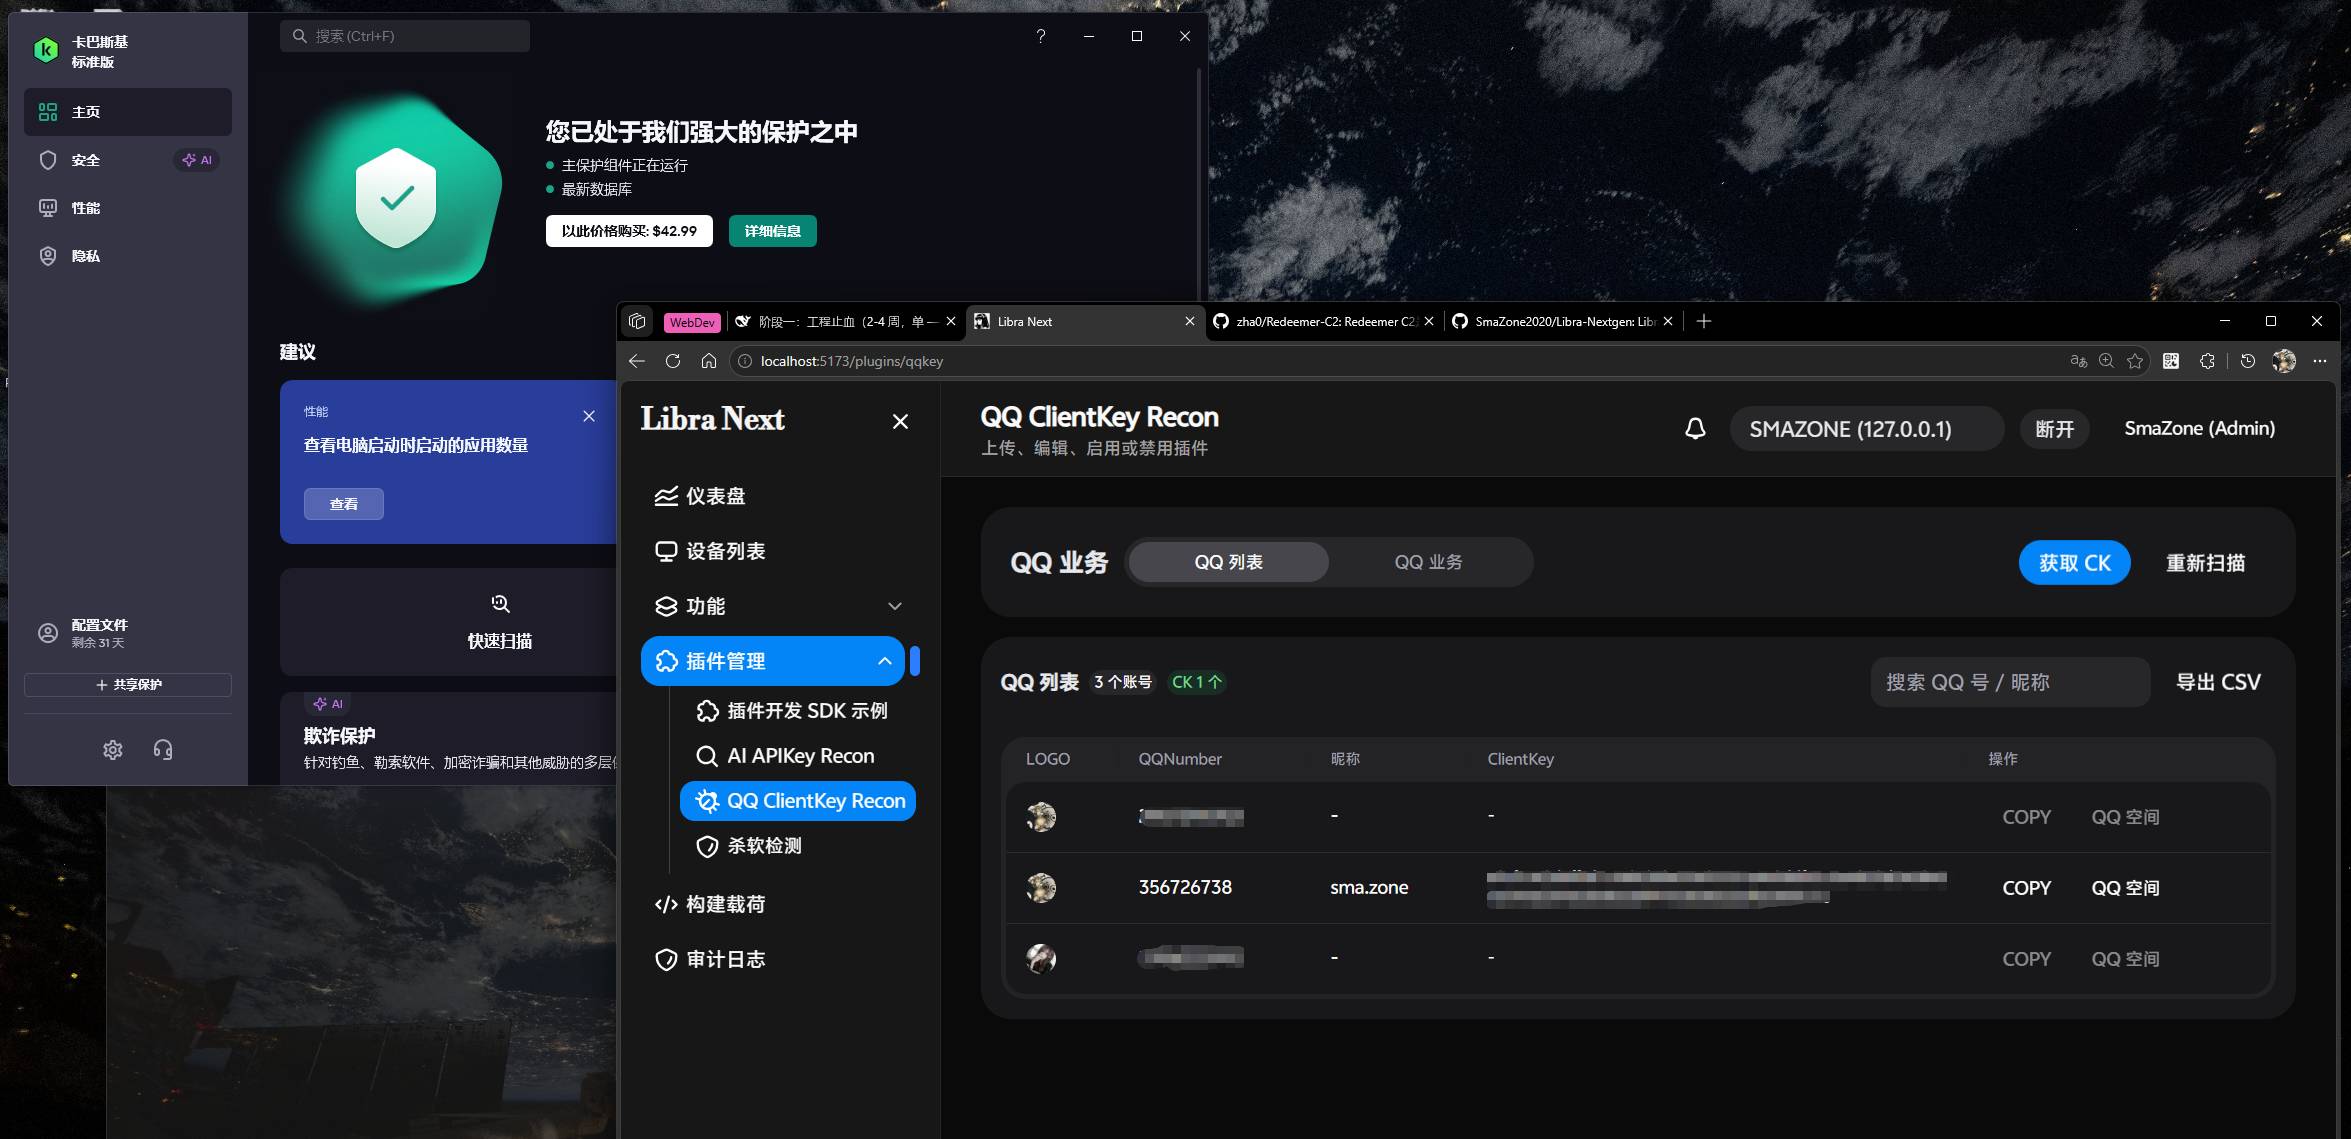Open 构建载荷 in Libra Next sidebar
Viewport: 2351px width, 1139px height.
(772, 904)
